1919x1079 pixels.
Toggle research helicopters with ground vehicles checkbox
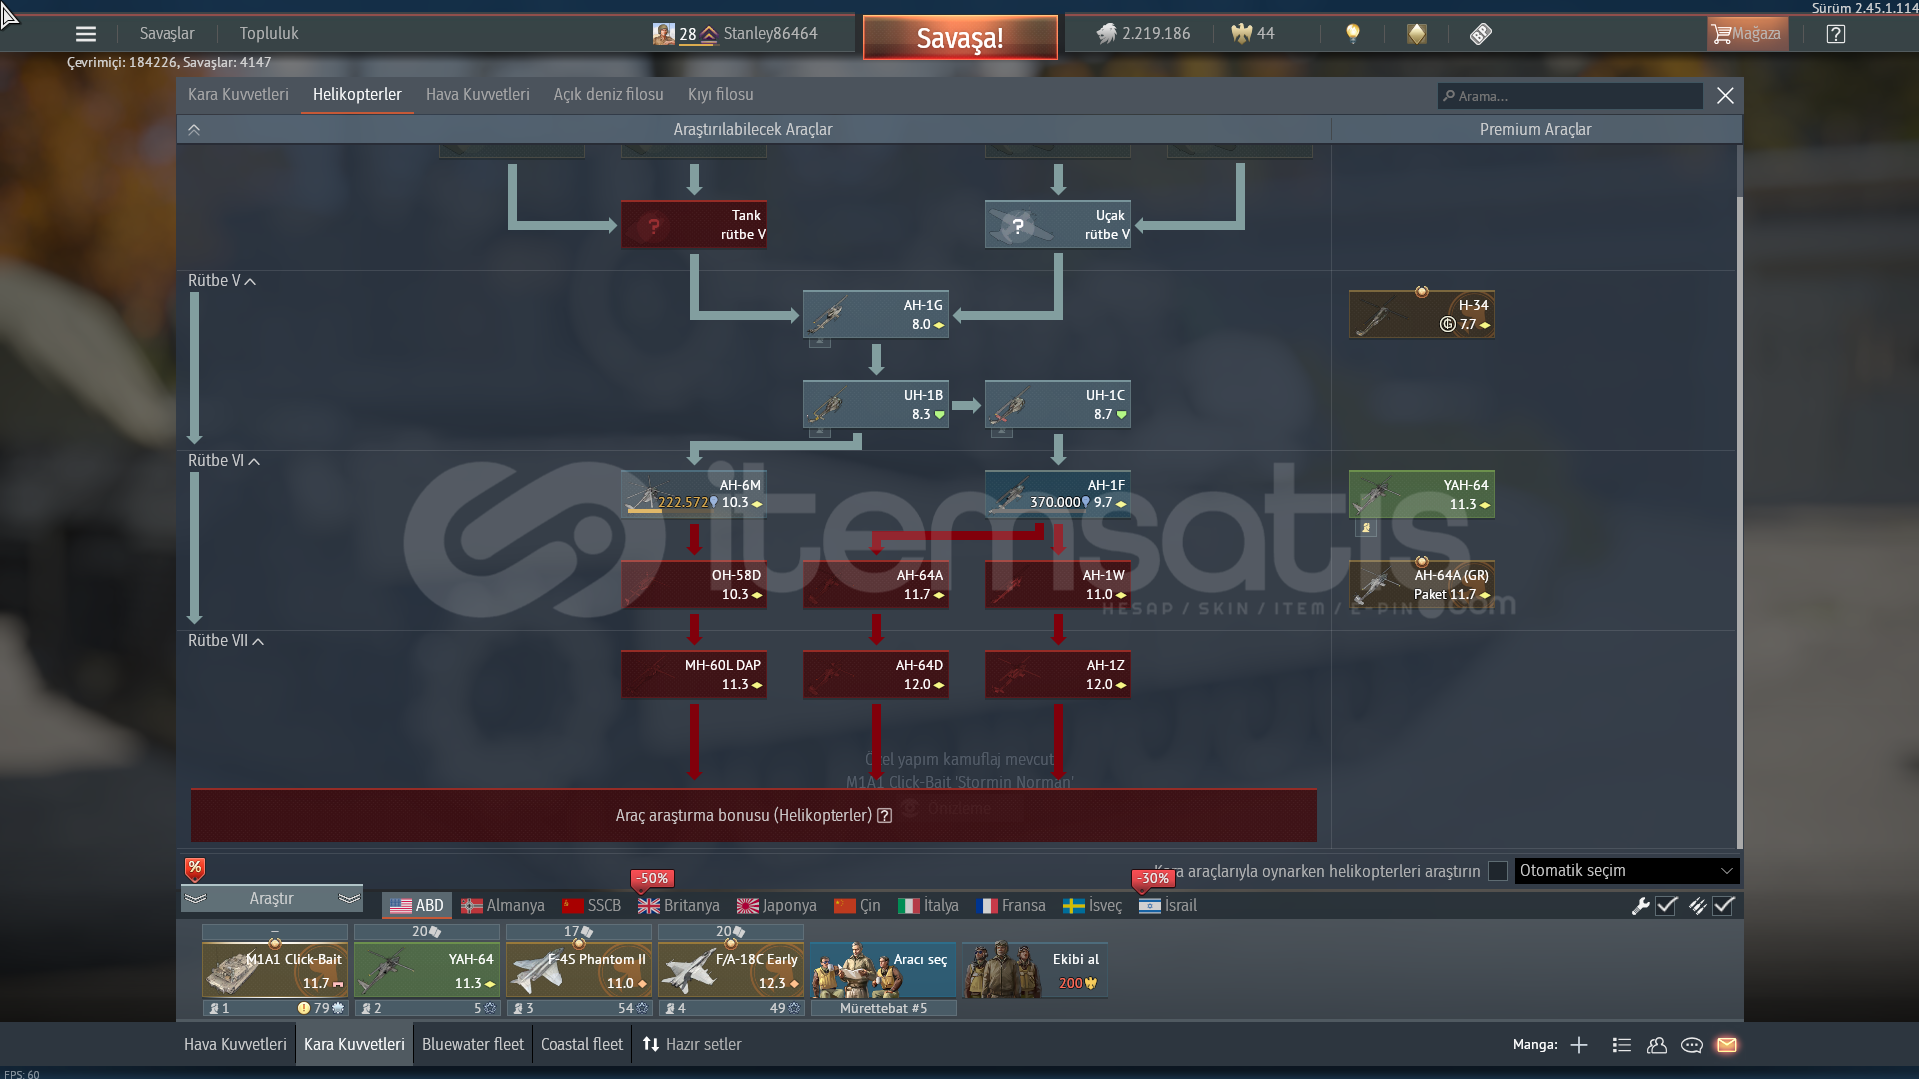click(x=1498, y=871)
